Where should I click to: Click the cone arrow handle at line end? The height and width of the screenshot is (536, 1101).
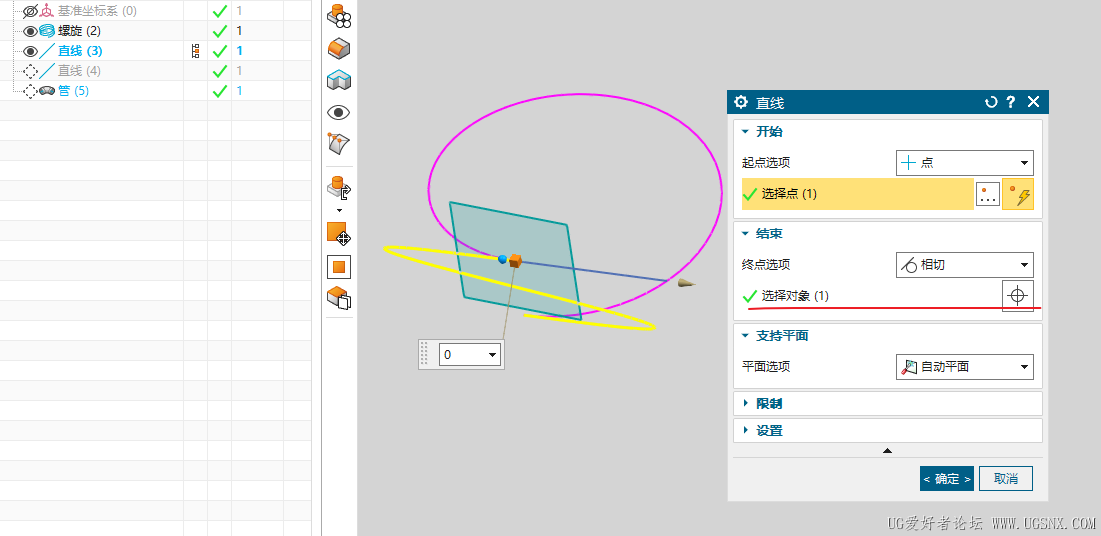(686, 283)
